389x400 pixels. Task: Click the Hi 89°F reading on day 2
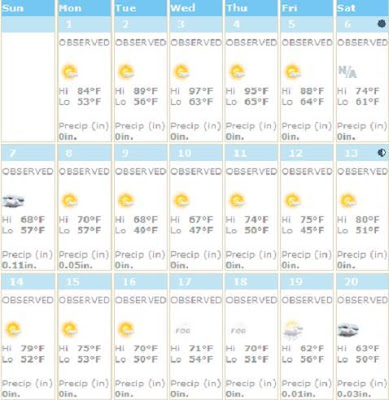tap(136, 91)
